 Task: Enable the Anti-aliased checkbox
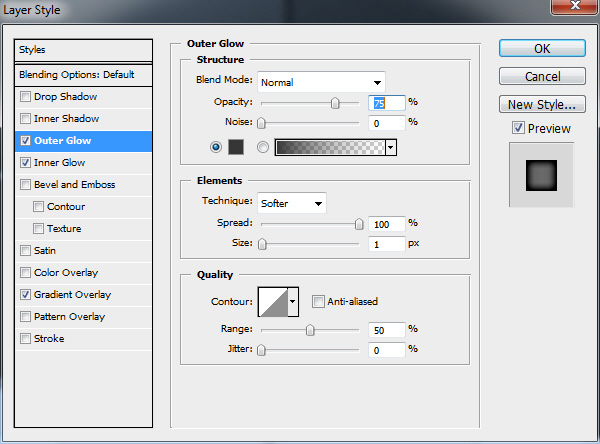tap(318, 302)
